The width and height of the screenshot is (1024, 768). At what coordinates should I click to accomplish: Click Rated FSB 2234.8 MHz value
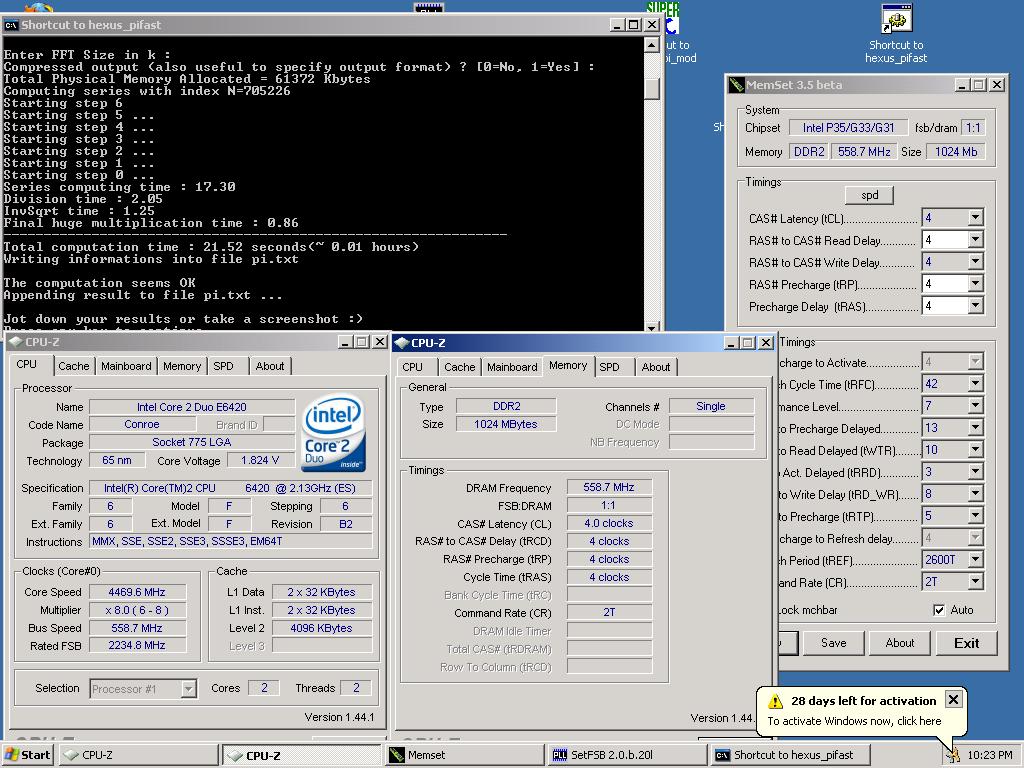tap(137, 645)
